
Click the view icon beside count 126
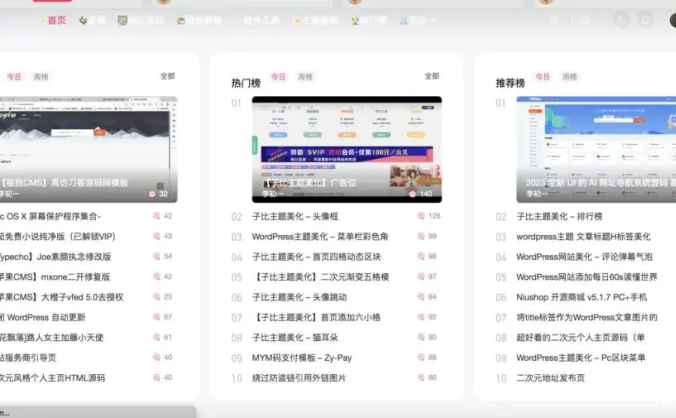point(421,216)
